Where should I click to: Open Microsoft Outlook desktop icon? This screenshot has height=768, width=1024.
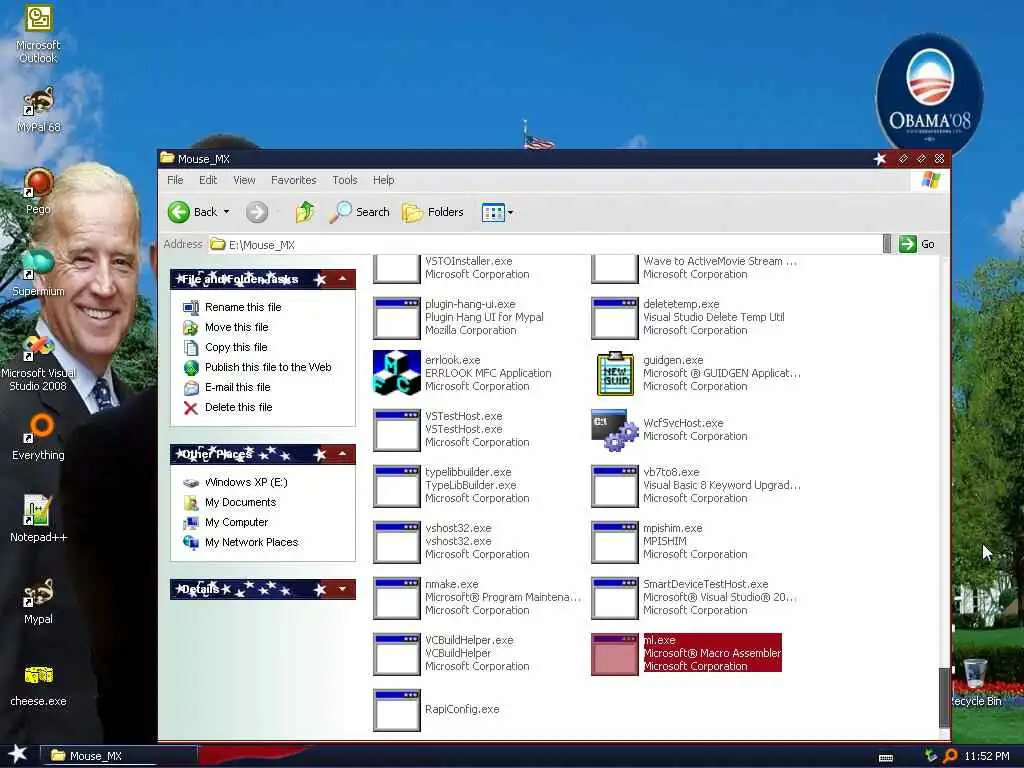tap(38, 34)
